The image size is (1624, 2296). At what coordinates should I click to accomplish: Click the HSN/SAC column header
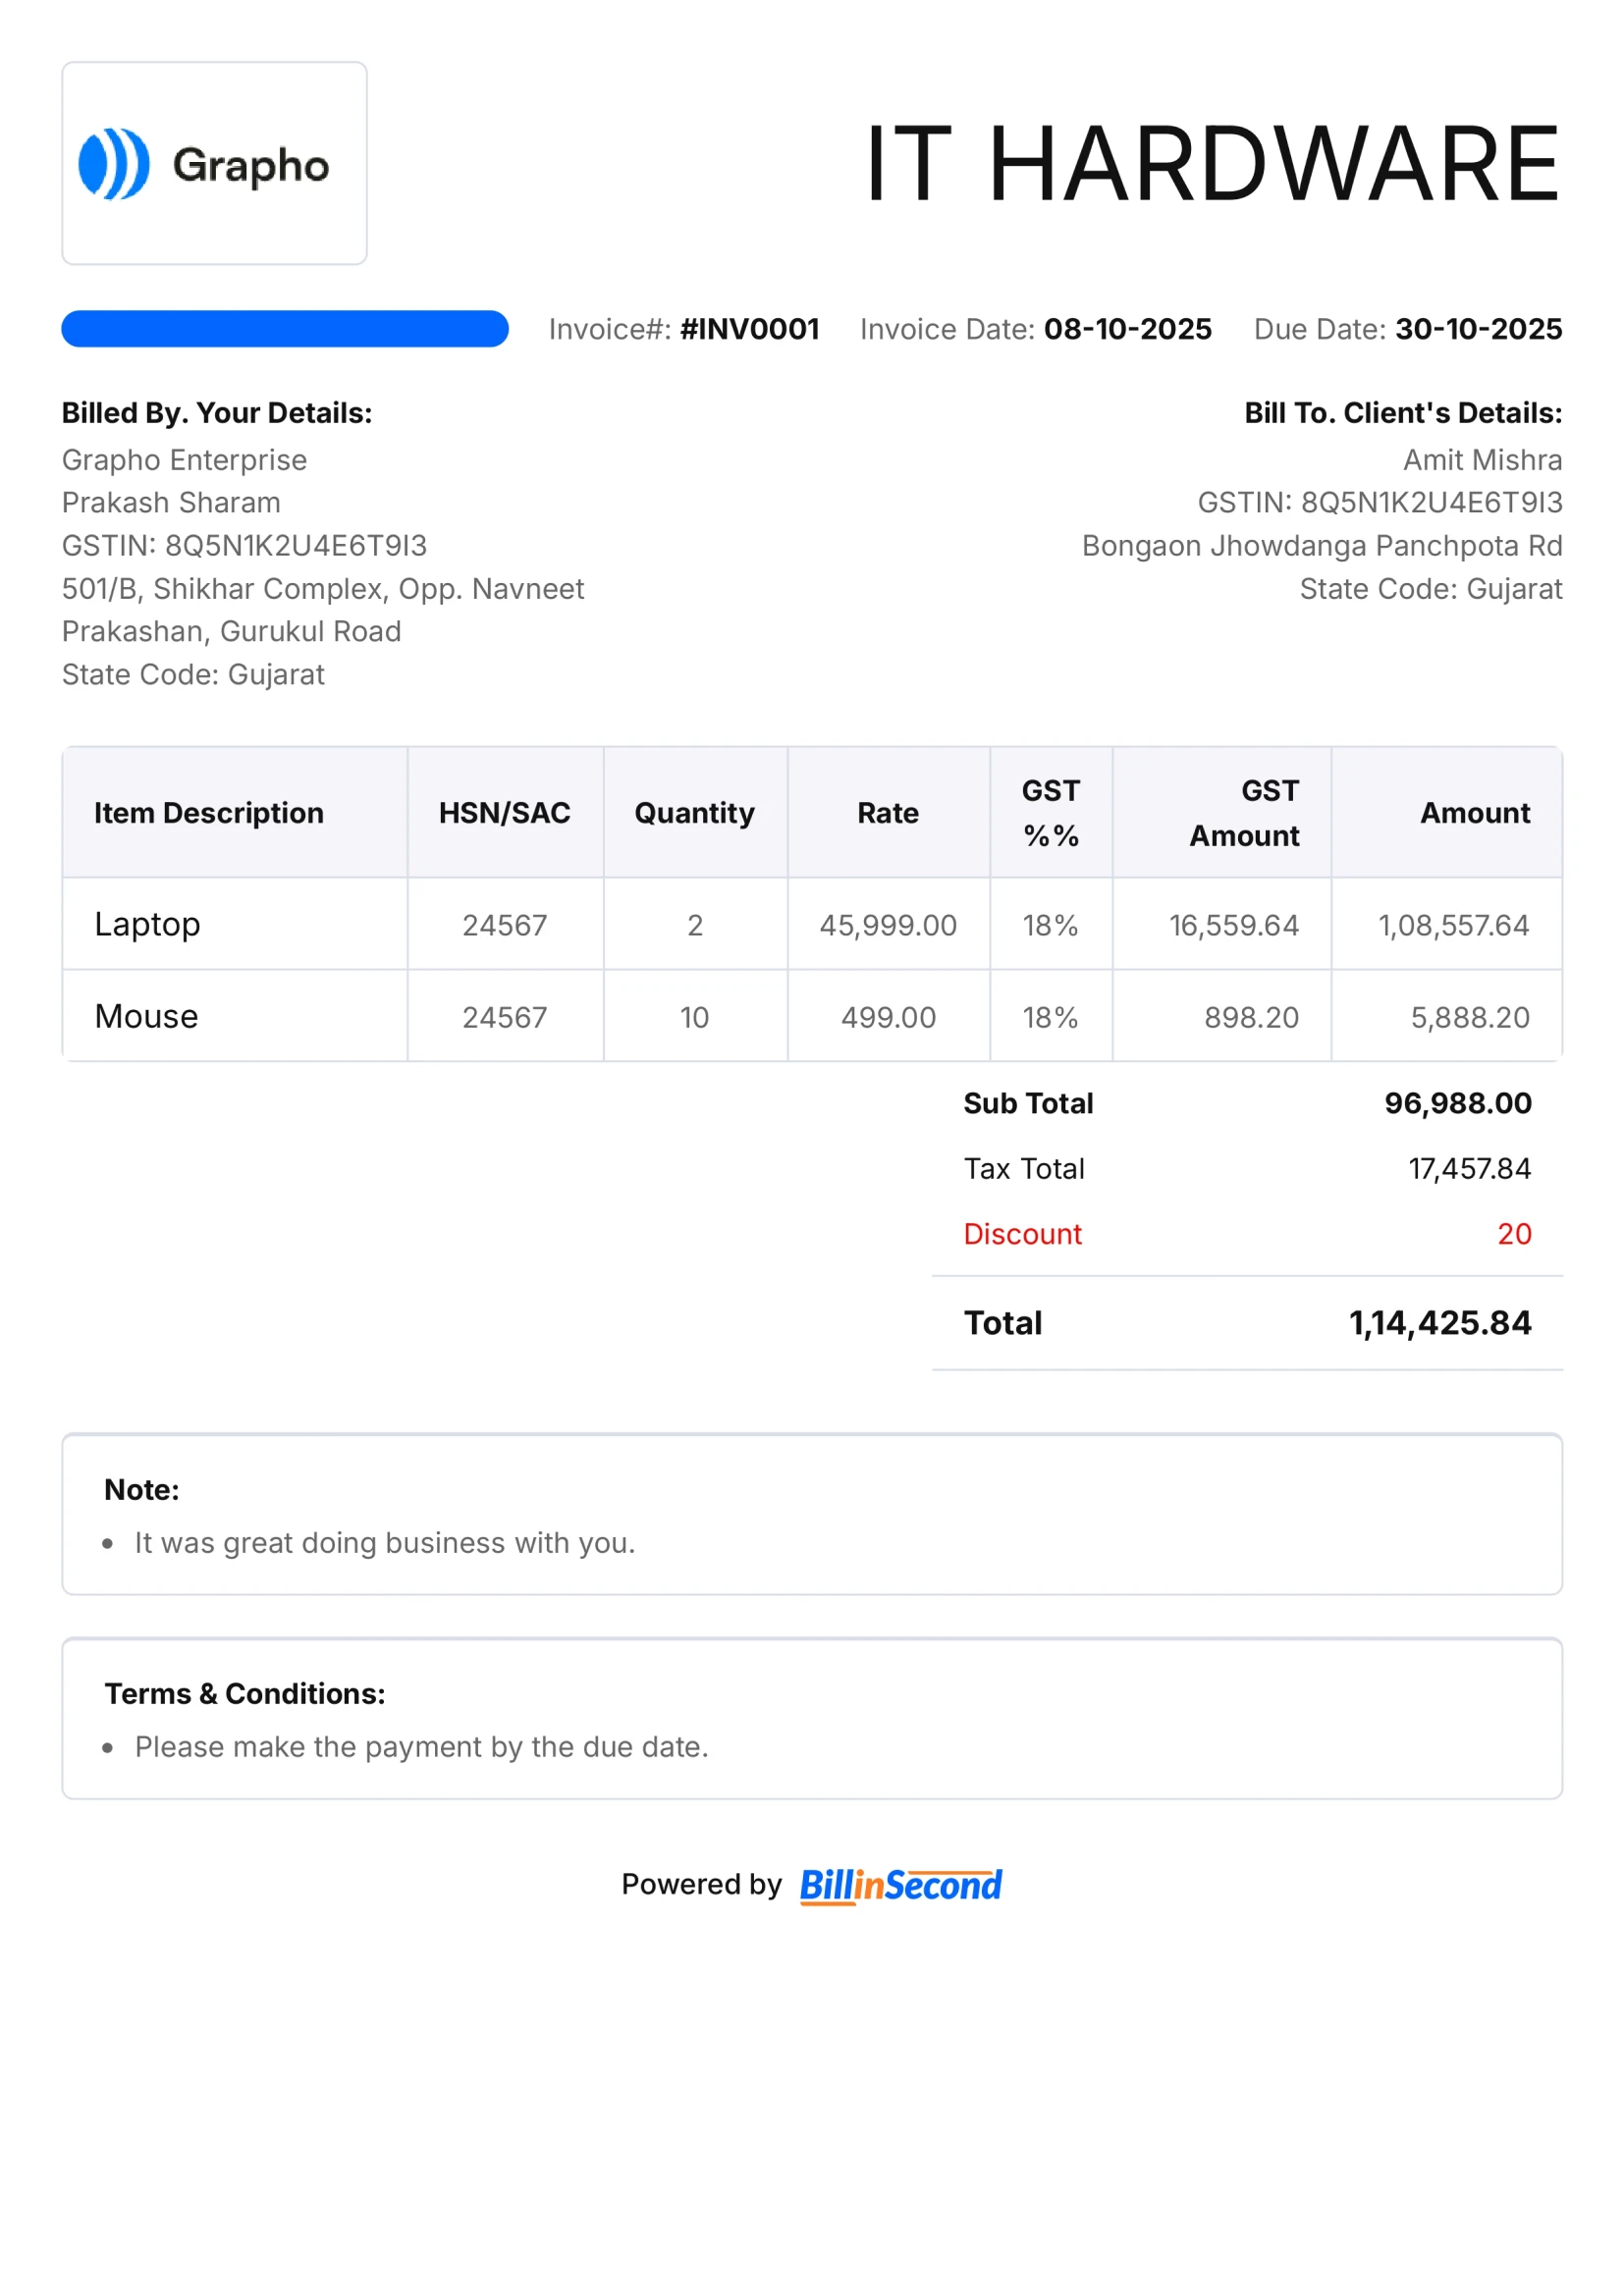coord(504,813)
